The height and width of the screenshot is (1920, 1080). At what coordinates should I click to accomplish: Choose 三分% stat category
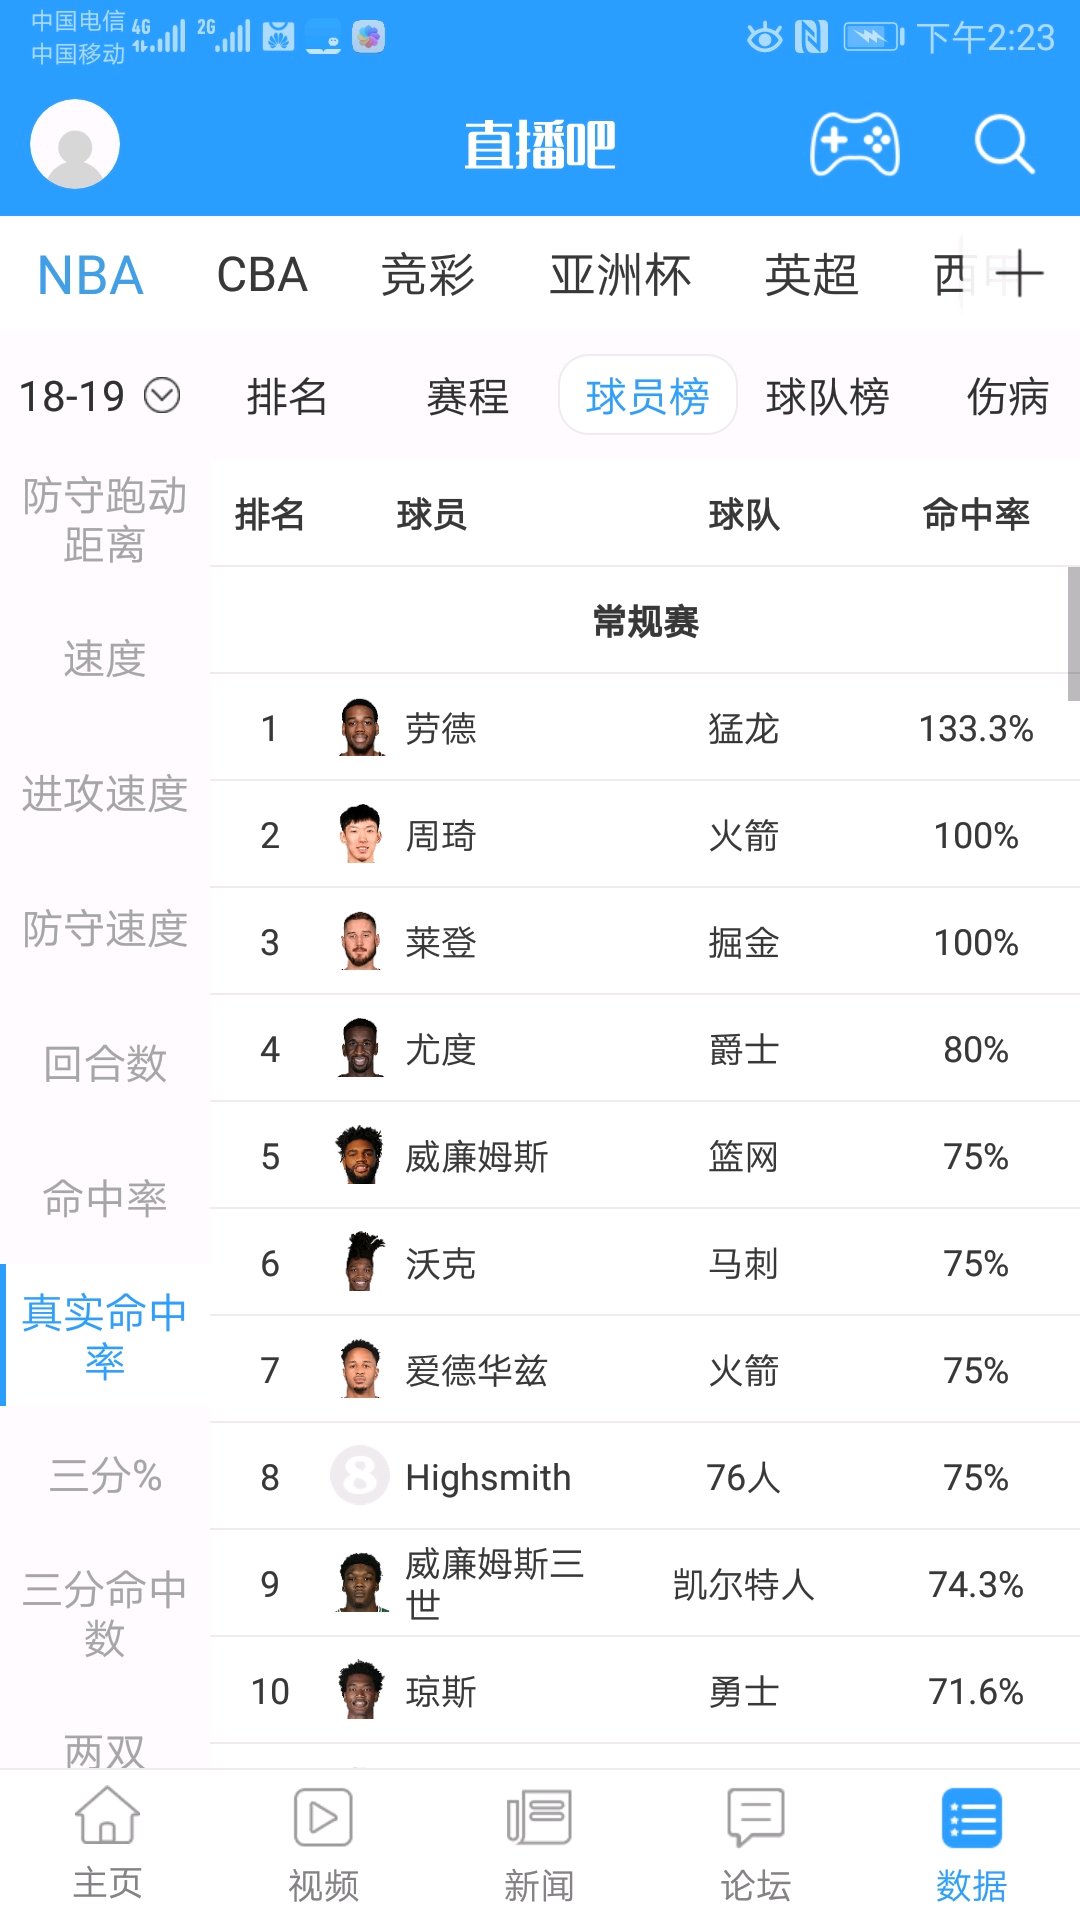click(105, 1475)
